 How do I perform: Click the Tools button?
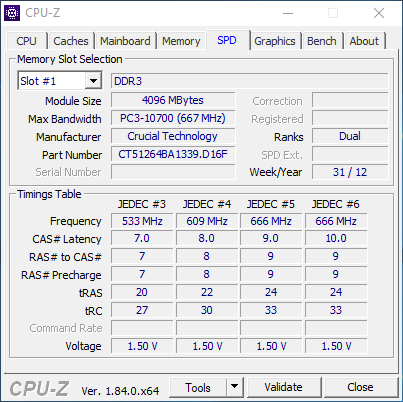click(198, 388)
